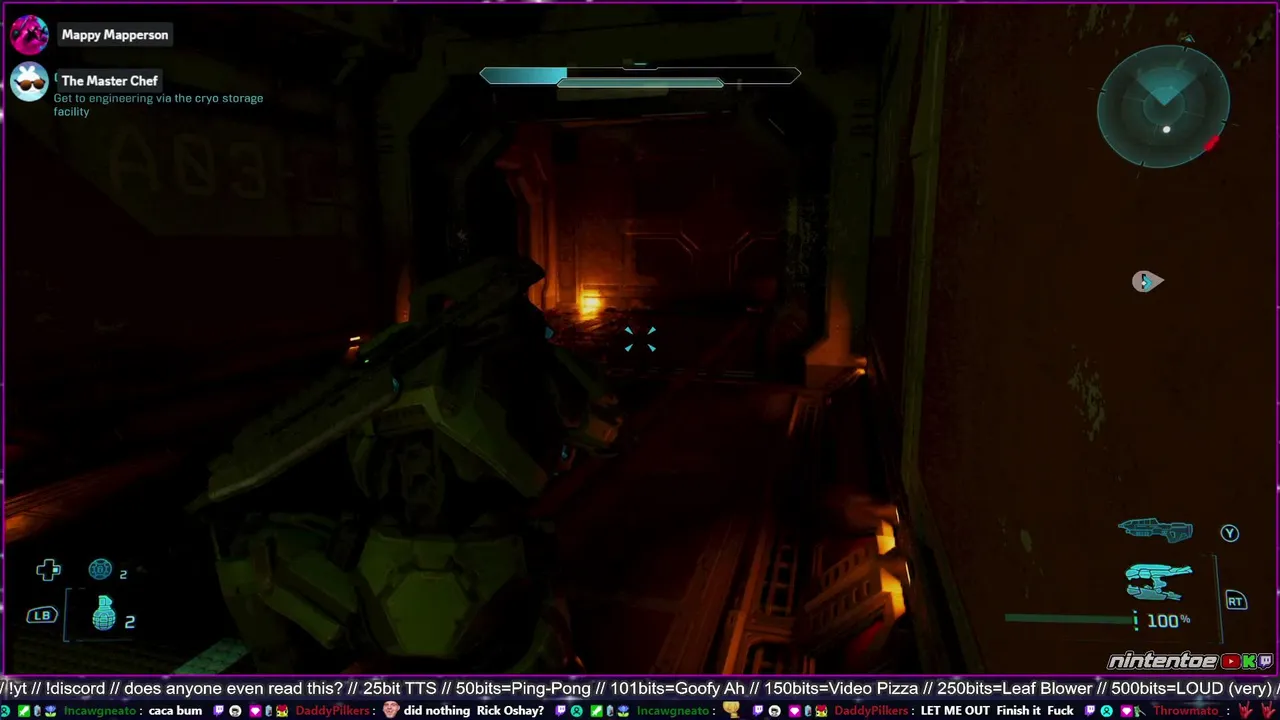Select the plasma pistol weapon icon

(x=1158, y=582)
